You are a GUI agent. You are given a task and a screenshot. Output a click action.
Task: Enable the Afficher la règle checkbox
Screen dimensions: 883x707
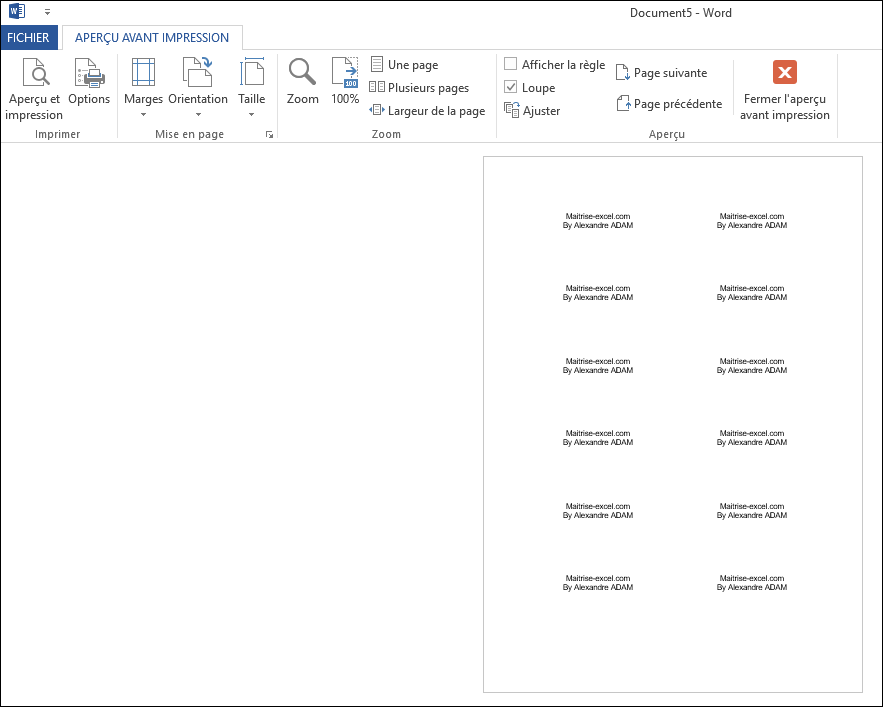click(x=510, y=64)
